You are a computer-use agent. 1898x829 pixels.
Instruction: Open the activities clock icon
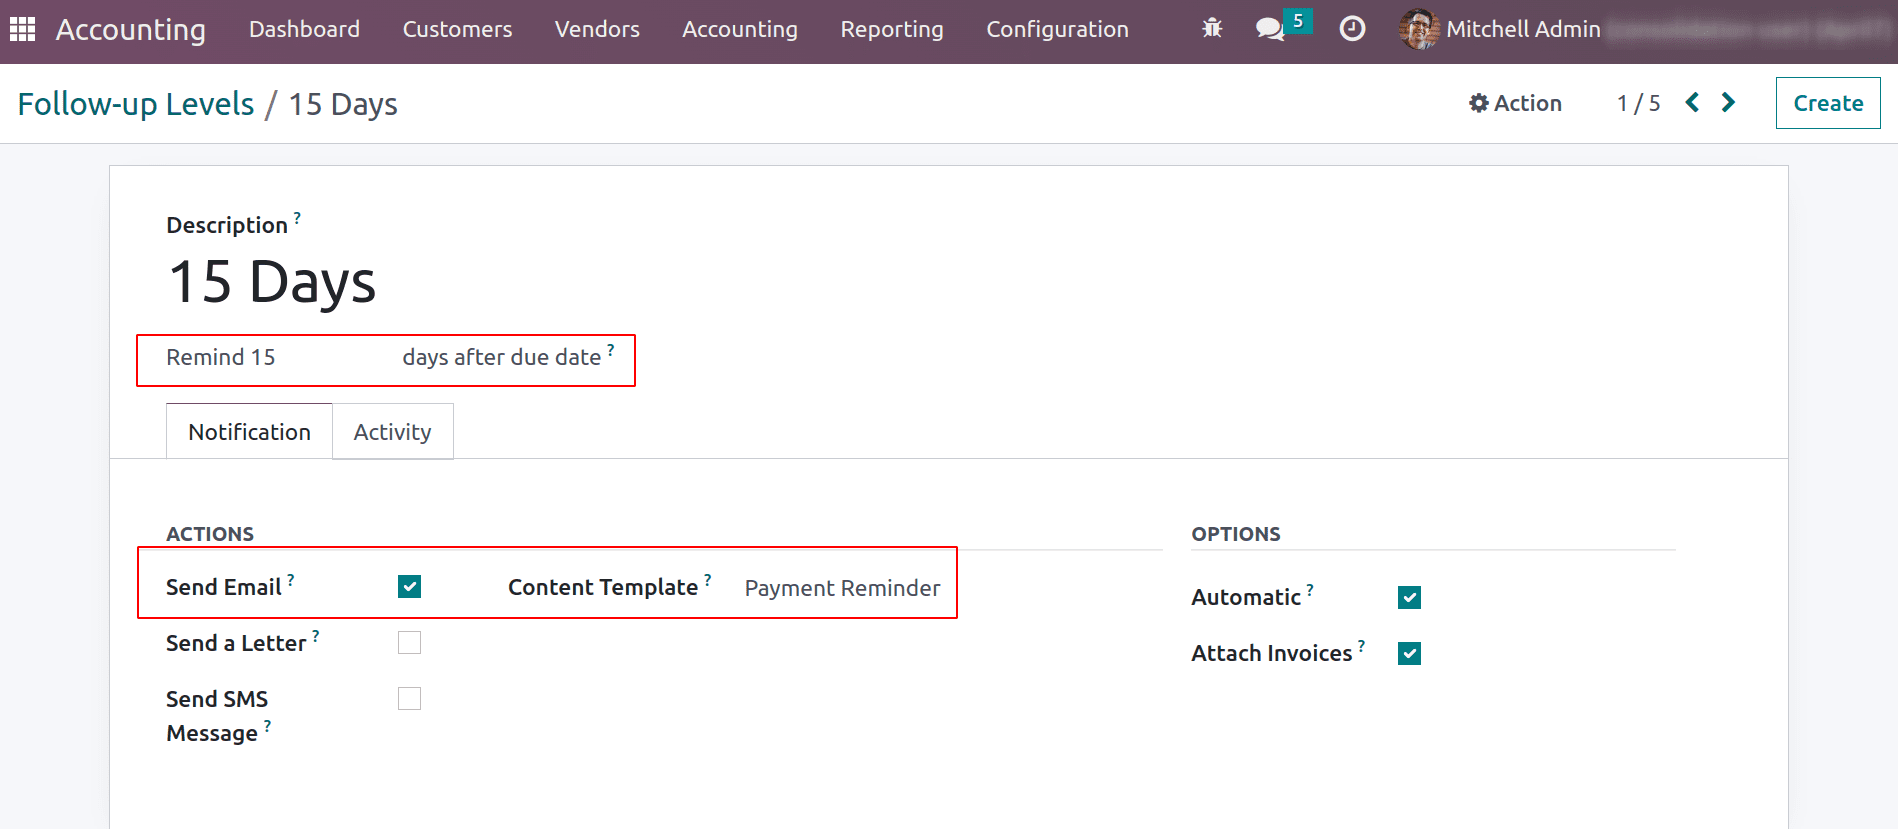[x=1352, y=29]
